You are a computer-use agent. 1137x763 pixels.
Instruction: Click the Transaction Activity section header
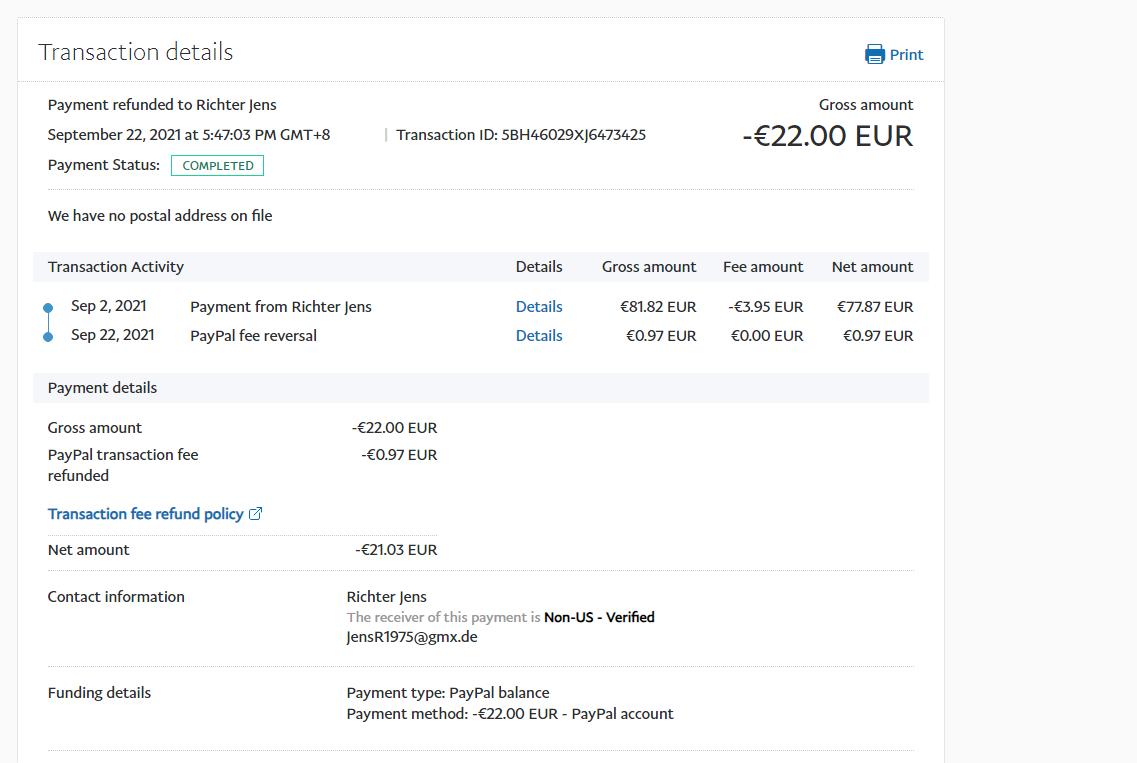click(x=116, y=267)
